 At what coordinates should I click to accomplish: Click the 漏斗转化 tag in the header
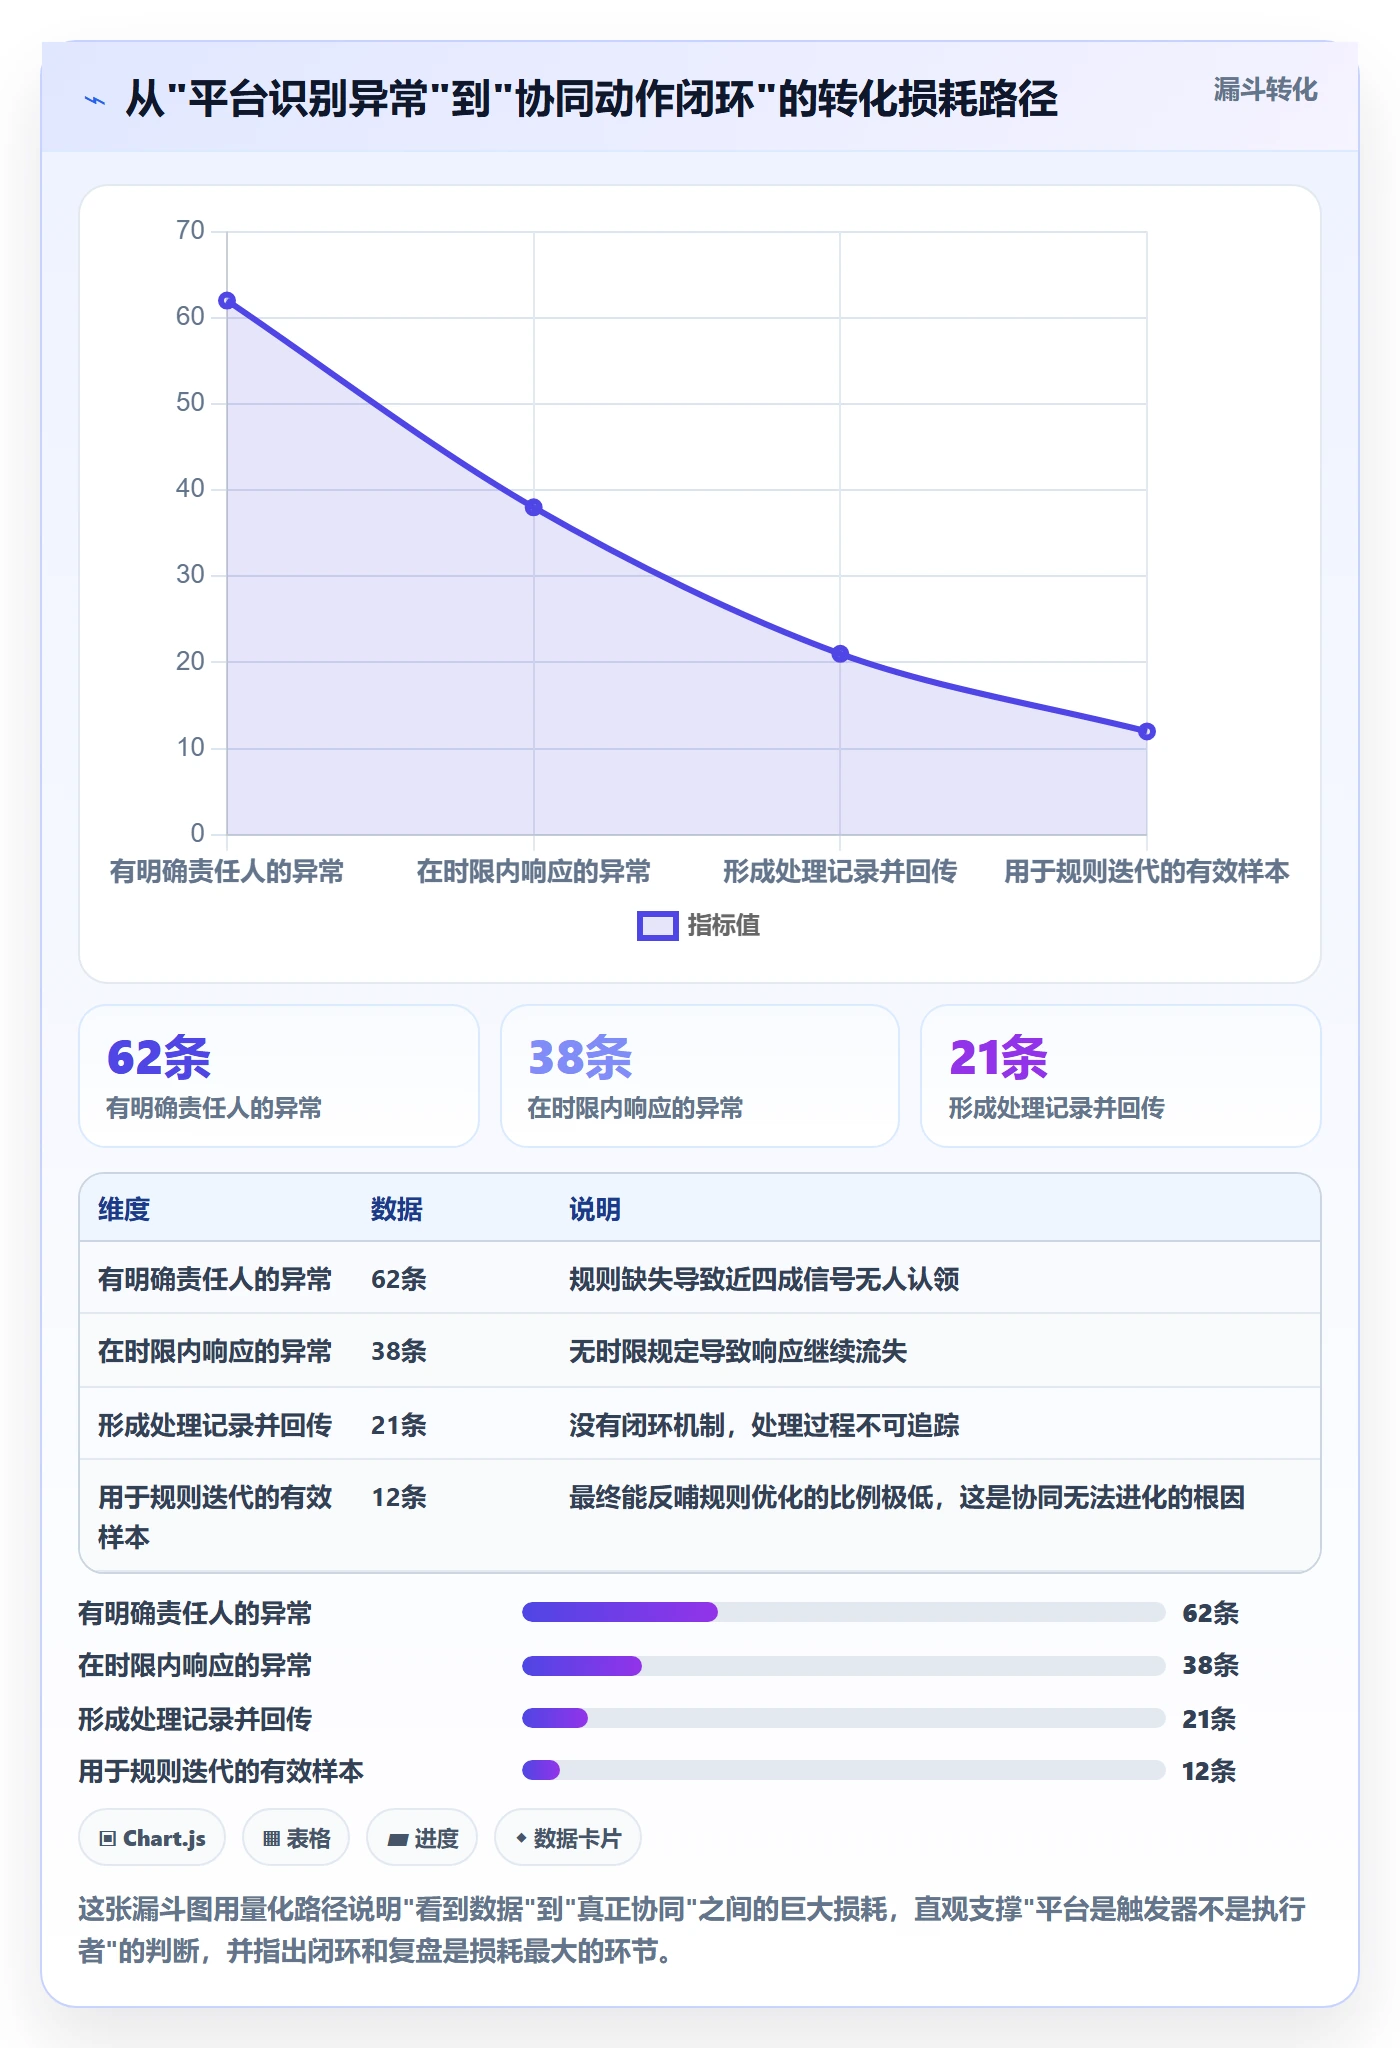1265,90
